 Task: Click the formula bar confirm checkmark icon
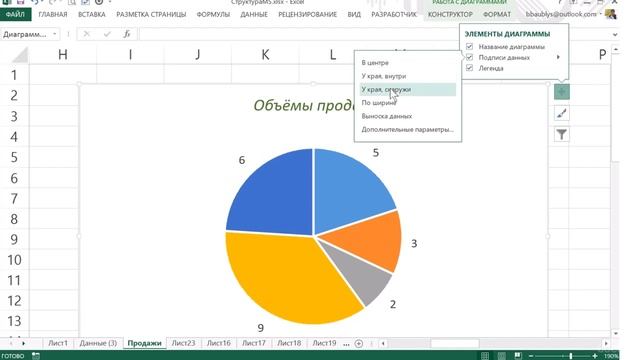[107, 34]
